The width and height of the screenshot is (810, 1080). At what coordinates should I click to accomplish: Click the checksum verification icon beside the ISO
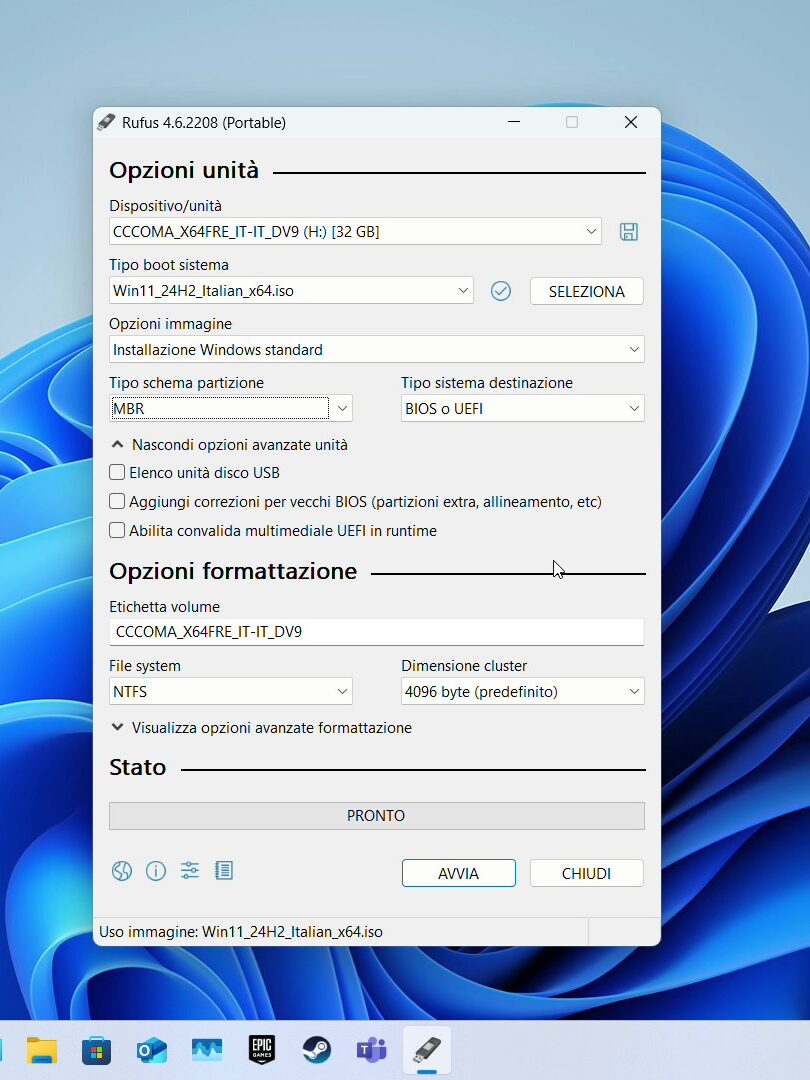(501, 290)
